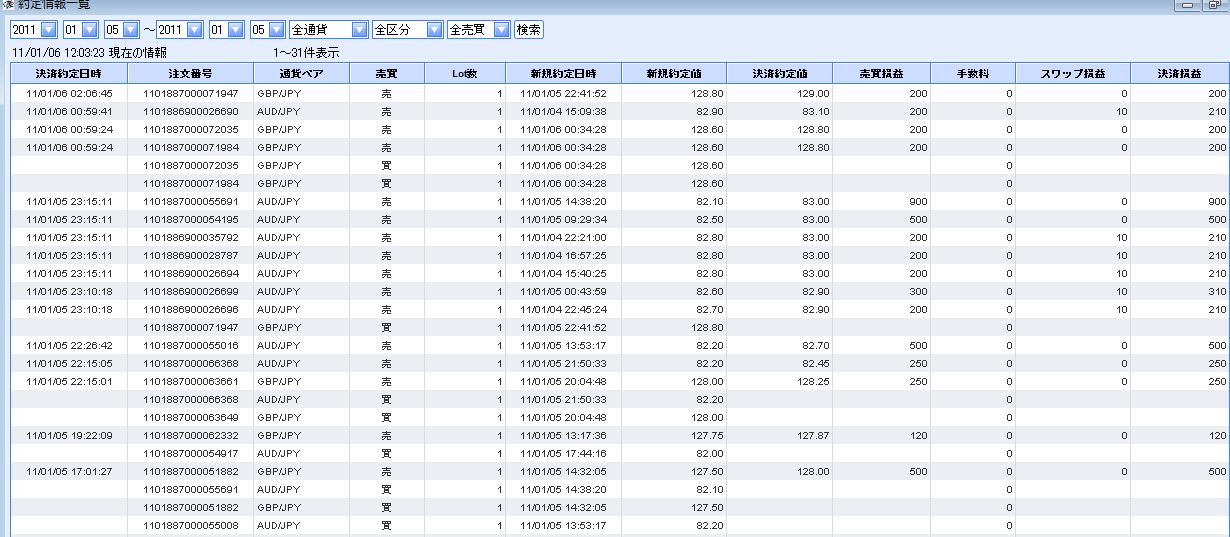Select order number 1101886900026696
This screenshot has width=1230, height=537.
click(x=191, y=309)
